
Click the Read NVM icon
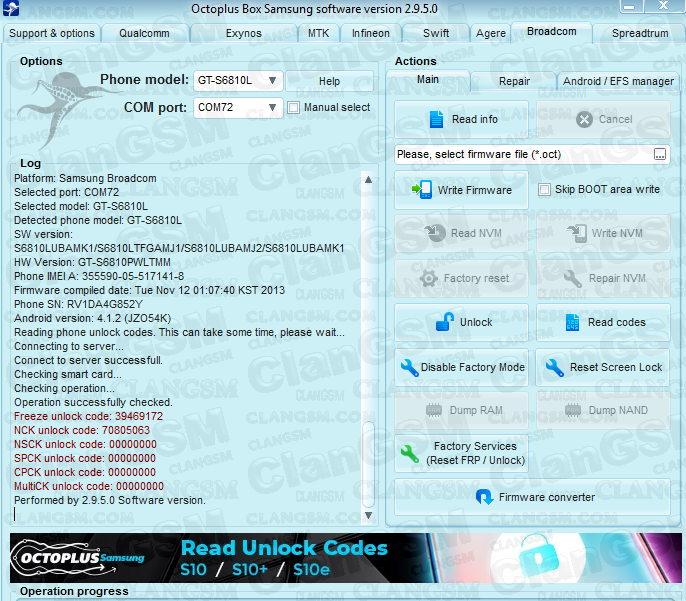click(434, 233)
